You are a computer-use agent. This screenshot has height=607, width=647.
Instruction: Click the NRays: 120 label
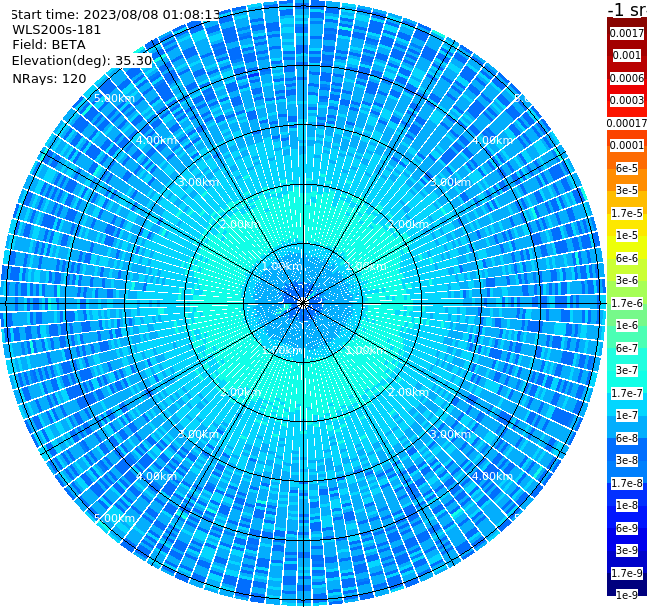point(49,78)
